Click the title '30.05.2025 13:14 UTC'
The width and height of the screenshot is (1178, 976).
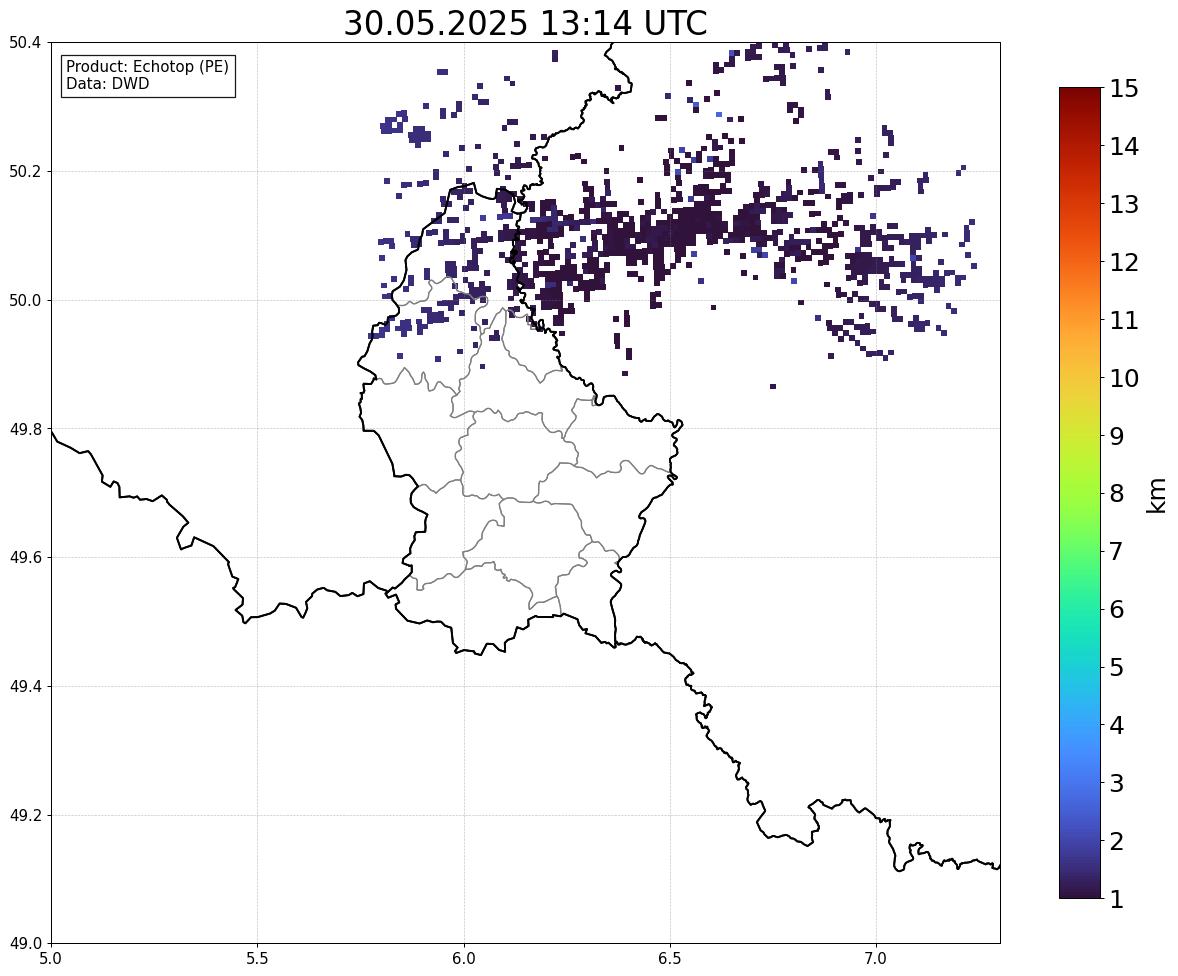tap(525, 23)
